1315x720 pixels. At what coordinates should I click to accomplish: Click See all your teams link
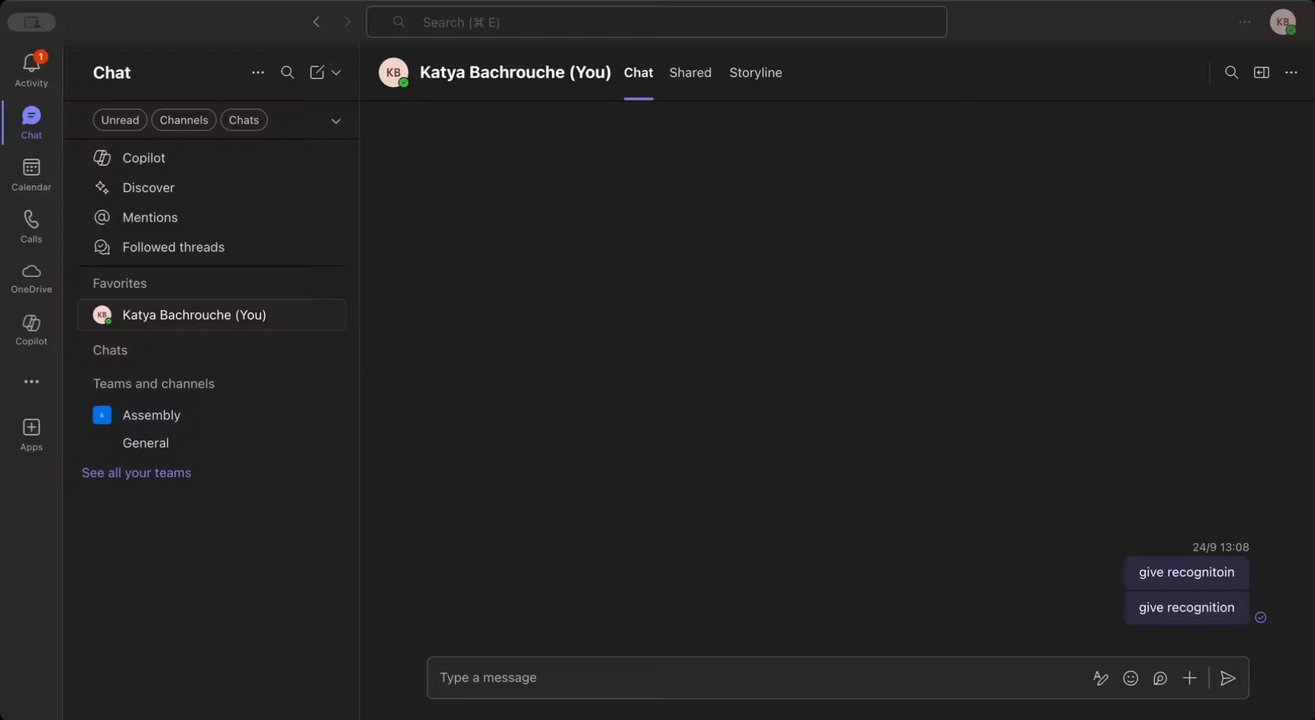tap(136, 473)
